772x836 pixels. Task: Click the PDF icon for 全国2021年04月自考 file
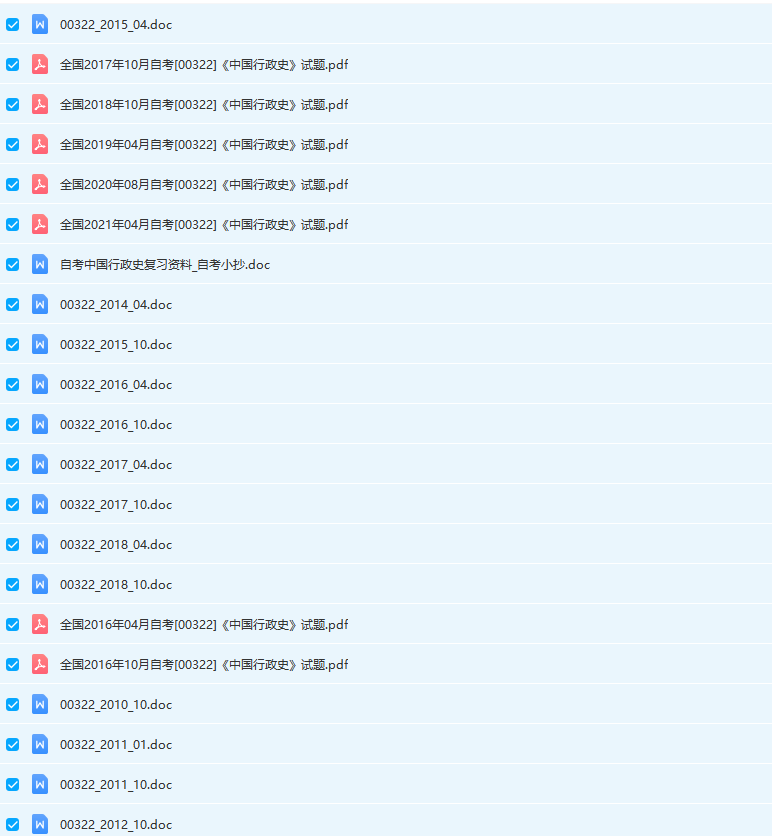tap(40, 224)
